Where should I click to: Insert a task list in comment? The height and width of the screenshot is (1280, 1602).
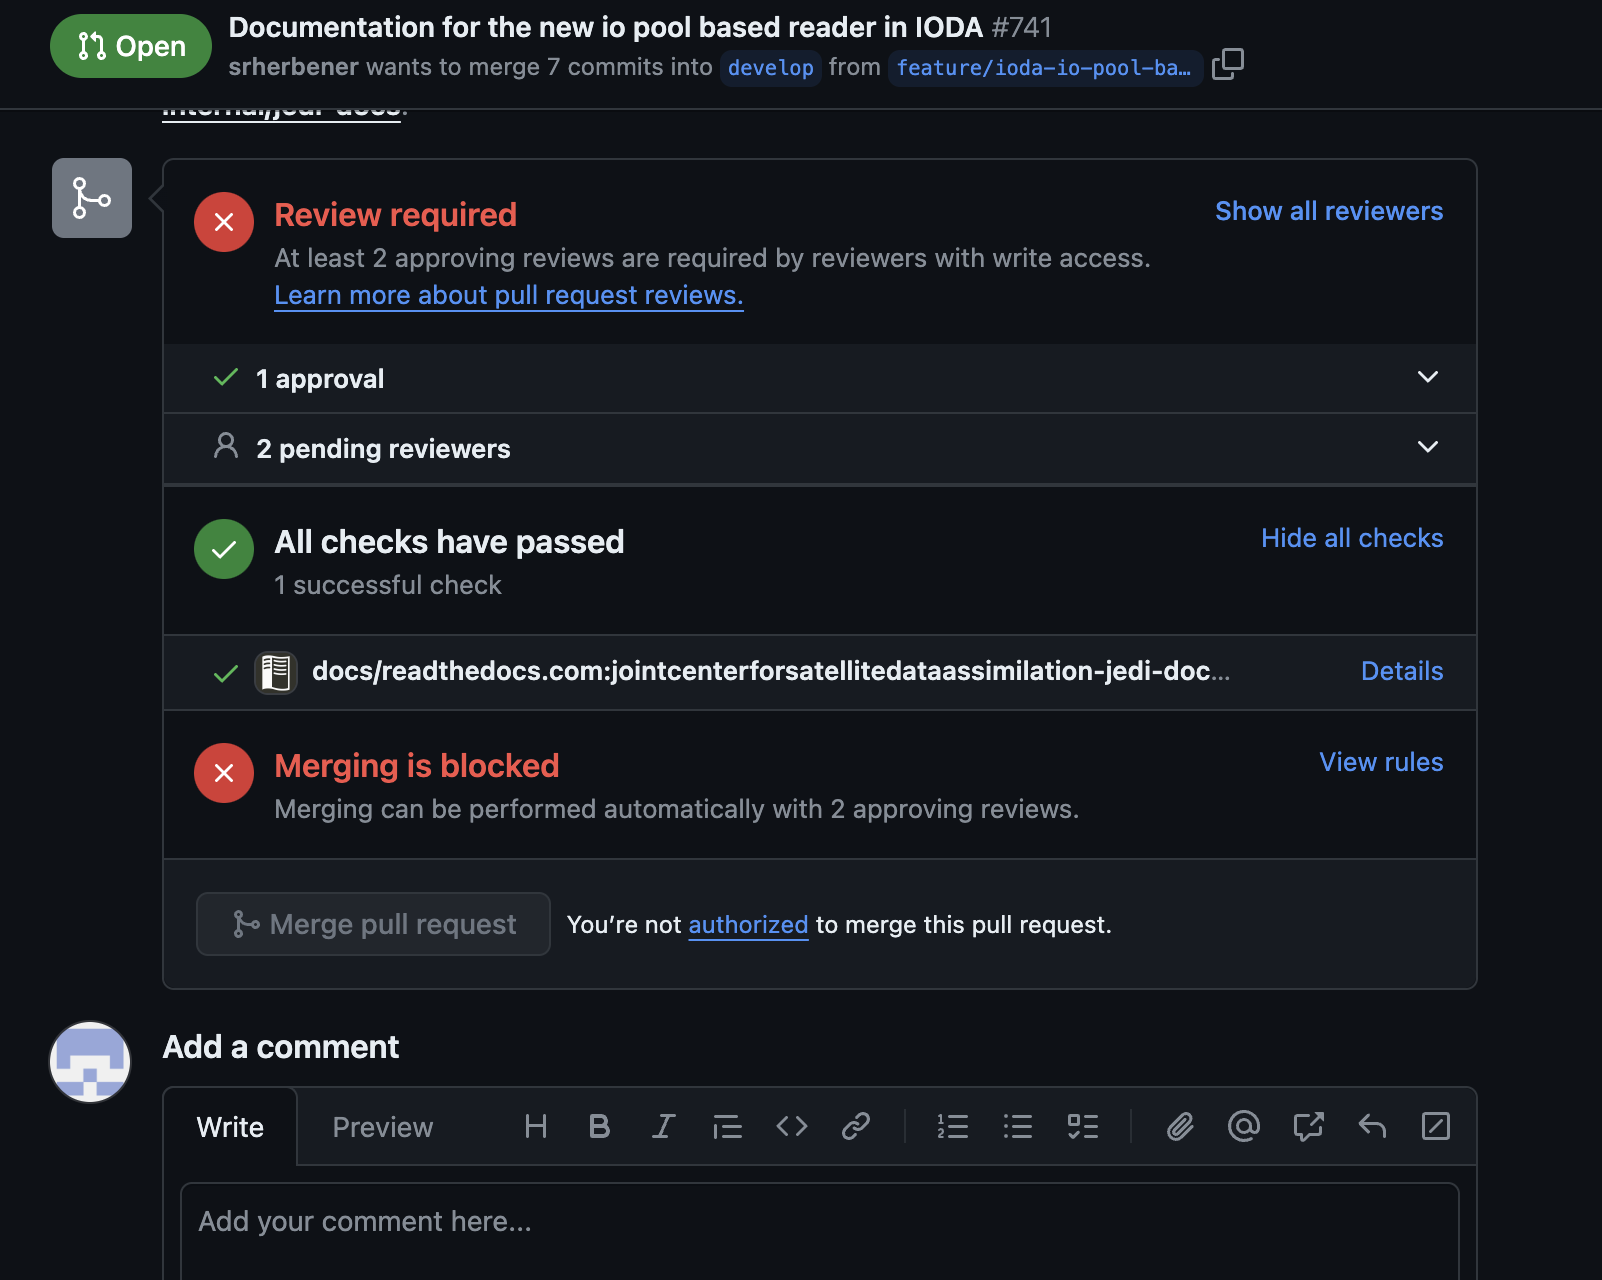point(1082,1127)
